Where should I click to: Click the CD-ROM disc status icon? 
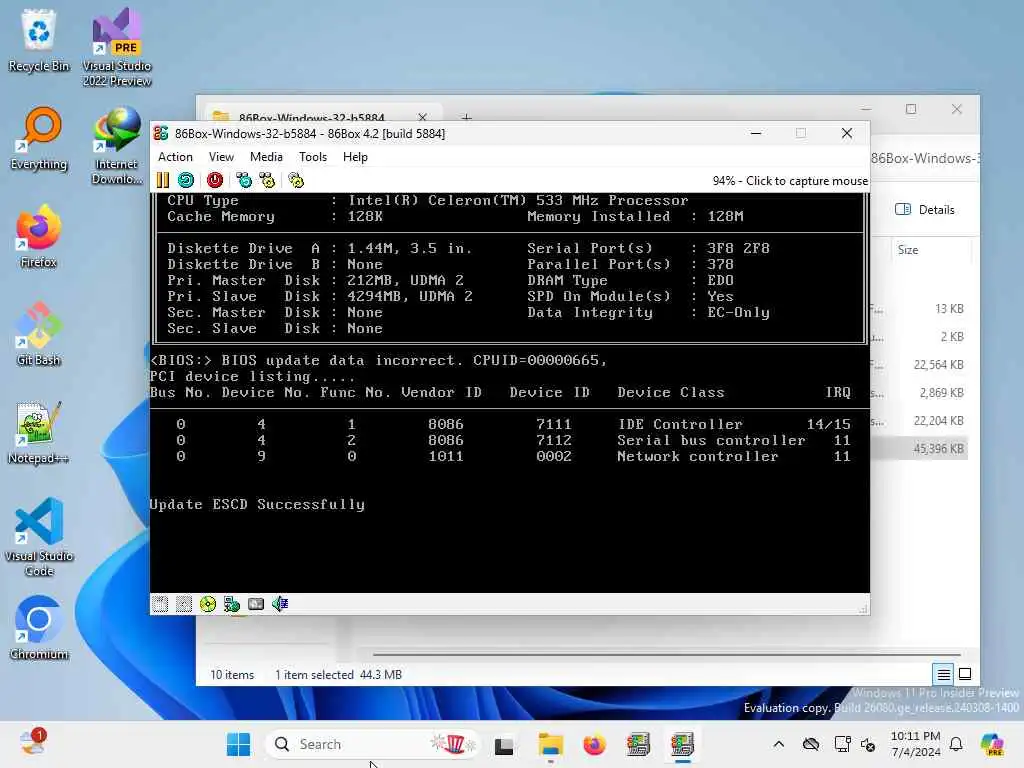click(208, 604)
